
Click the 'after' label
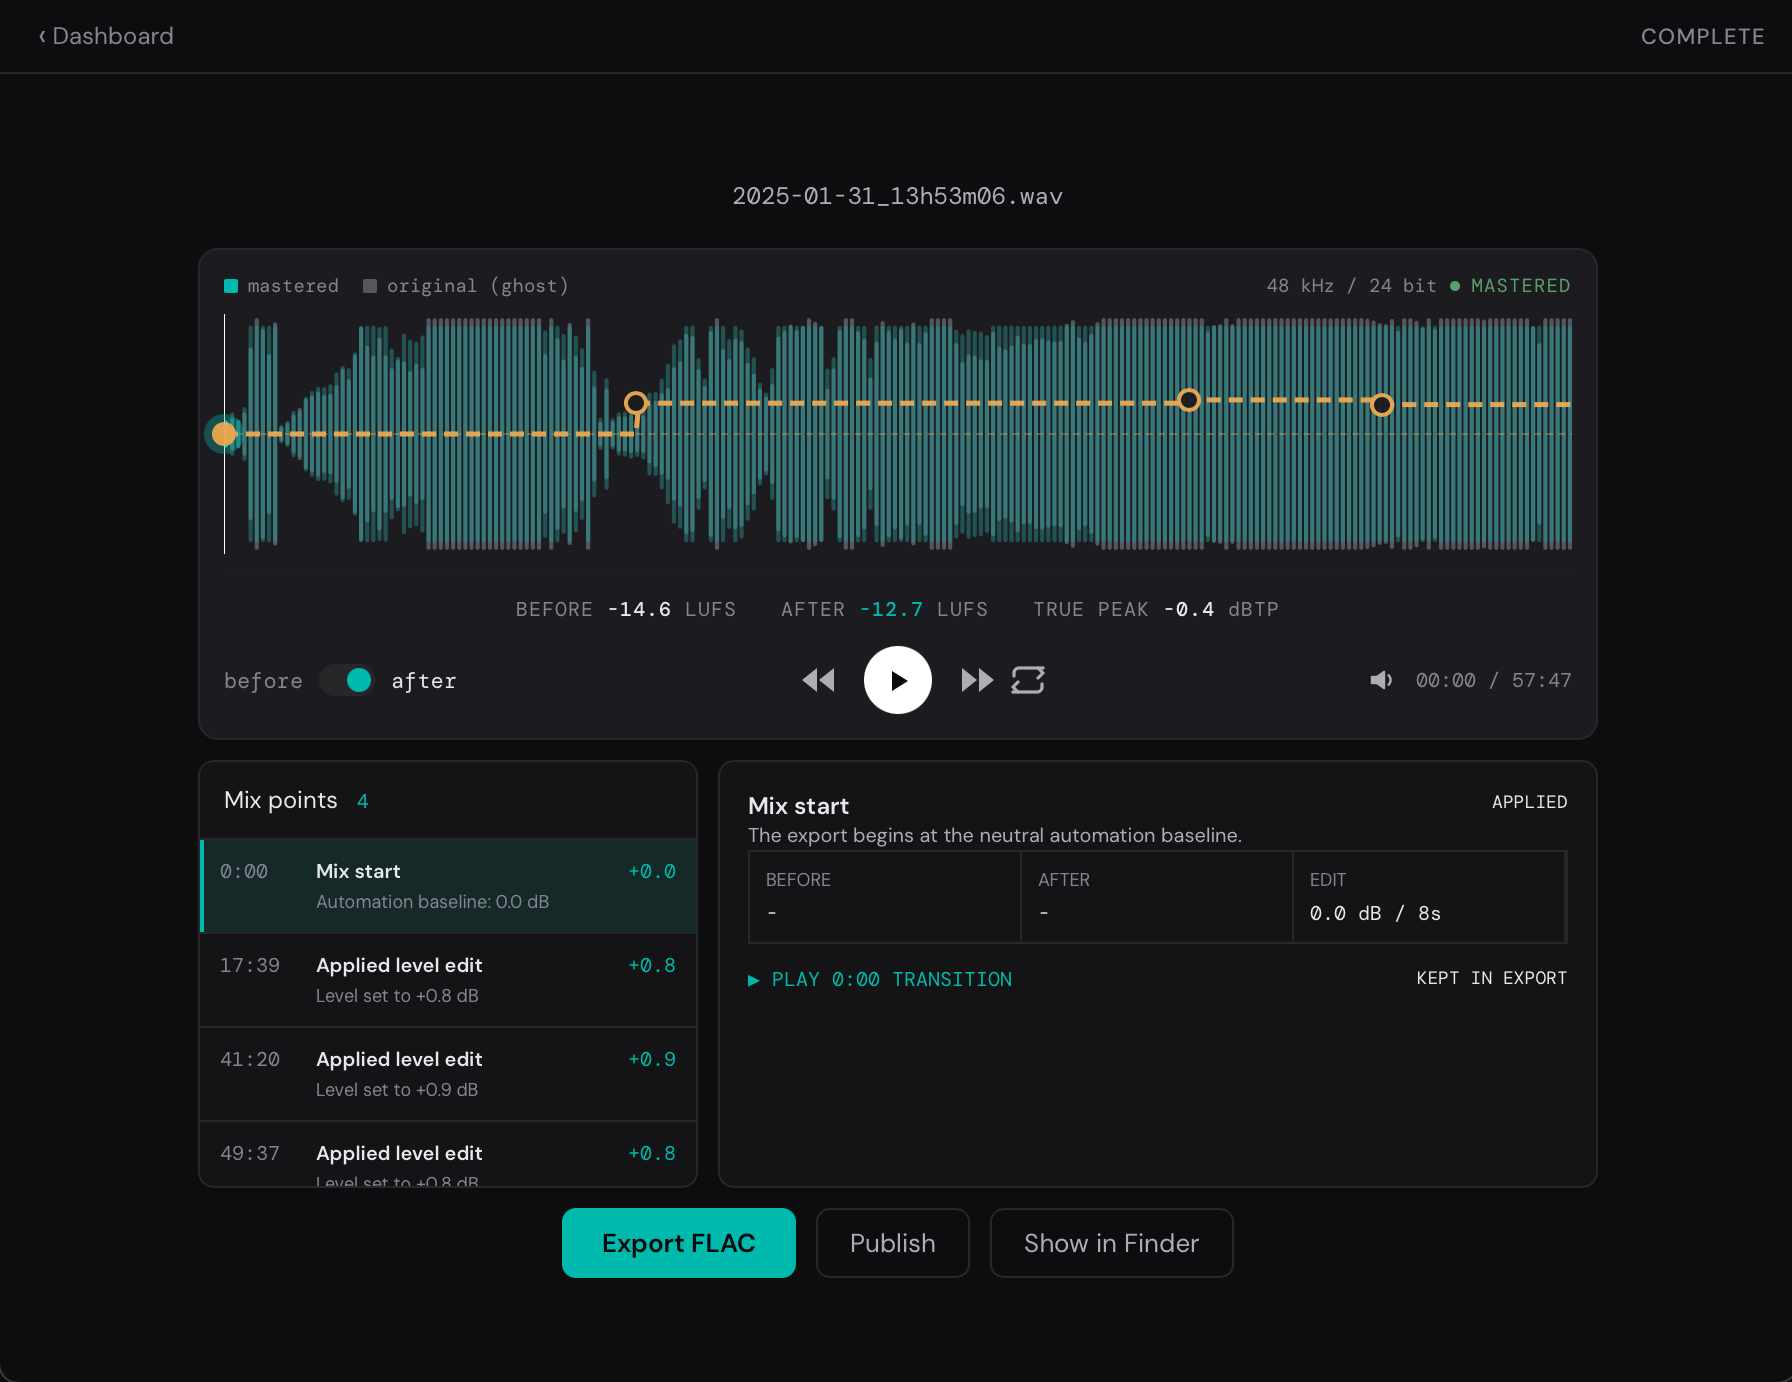pyautogui.click(x=424, y=681)
